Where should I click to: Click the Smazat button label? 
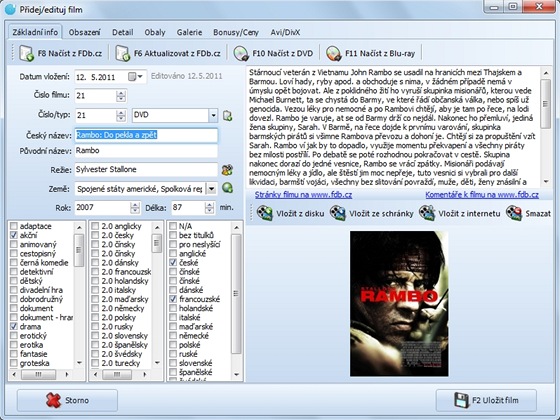[538, 214]
